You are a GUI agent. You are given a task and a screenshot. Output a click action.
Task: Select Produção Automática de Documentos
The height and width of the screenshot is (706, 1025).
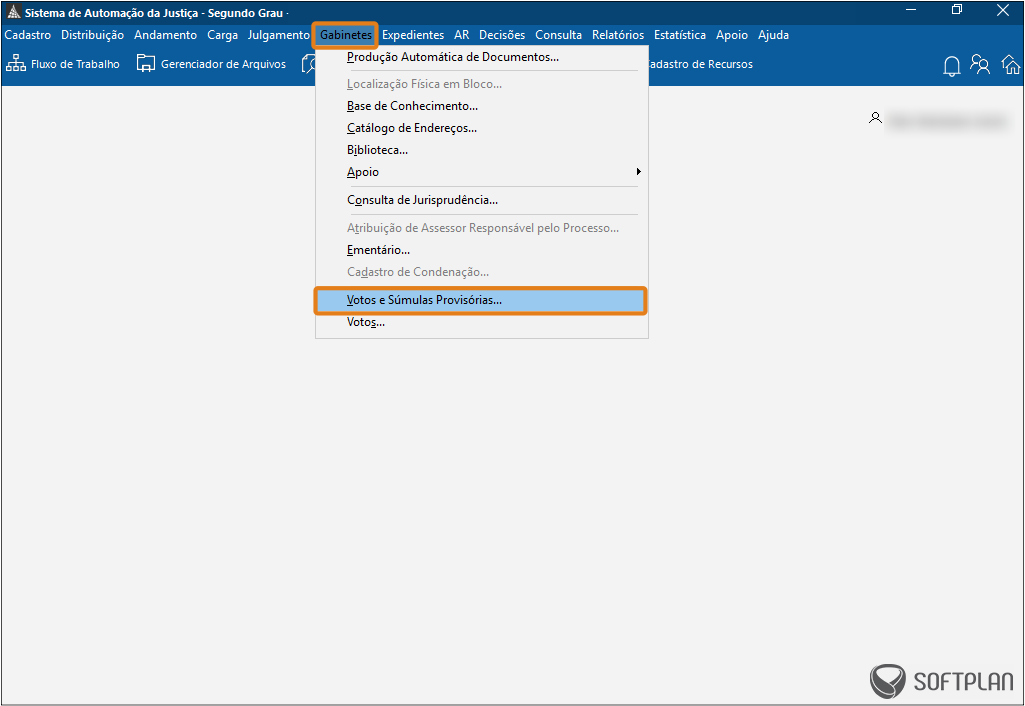point(482,57)
